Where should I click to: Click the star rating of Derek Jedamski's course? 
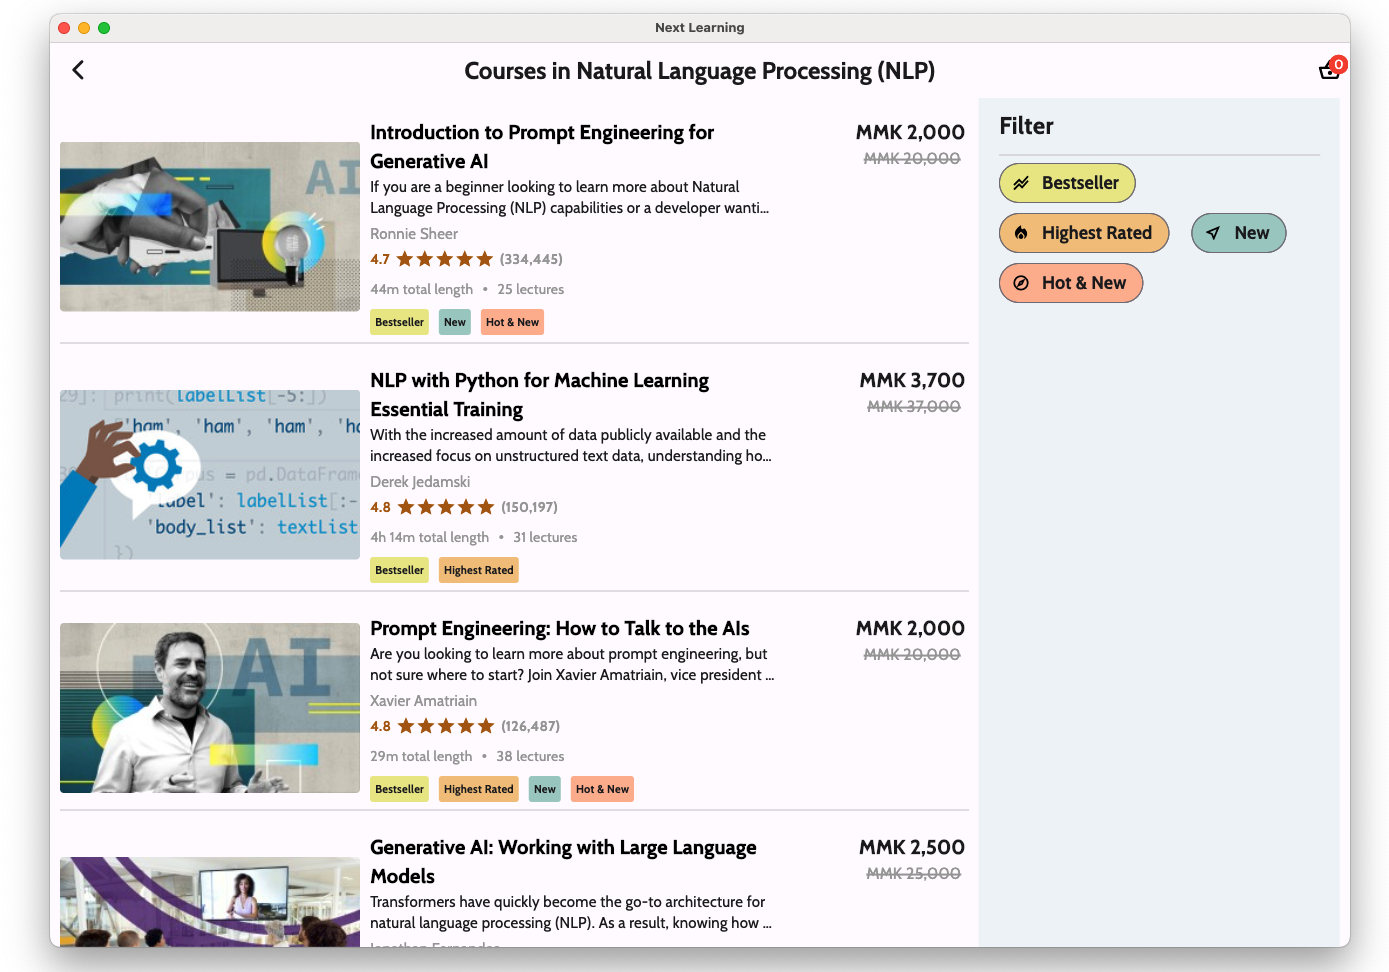(x=446, y=507)
